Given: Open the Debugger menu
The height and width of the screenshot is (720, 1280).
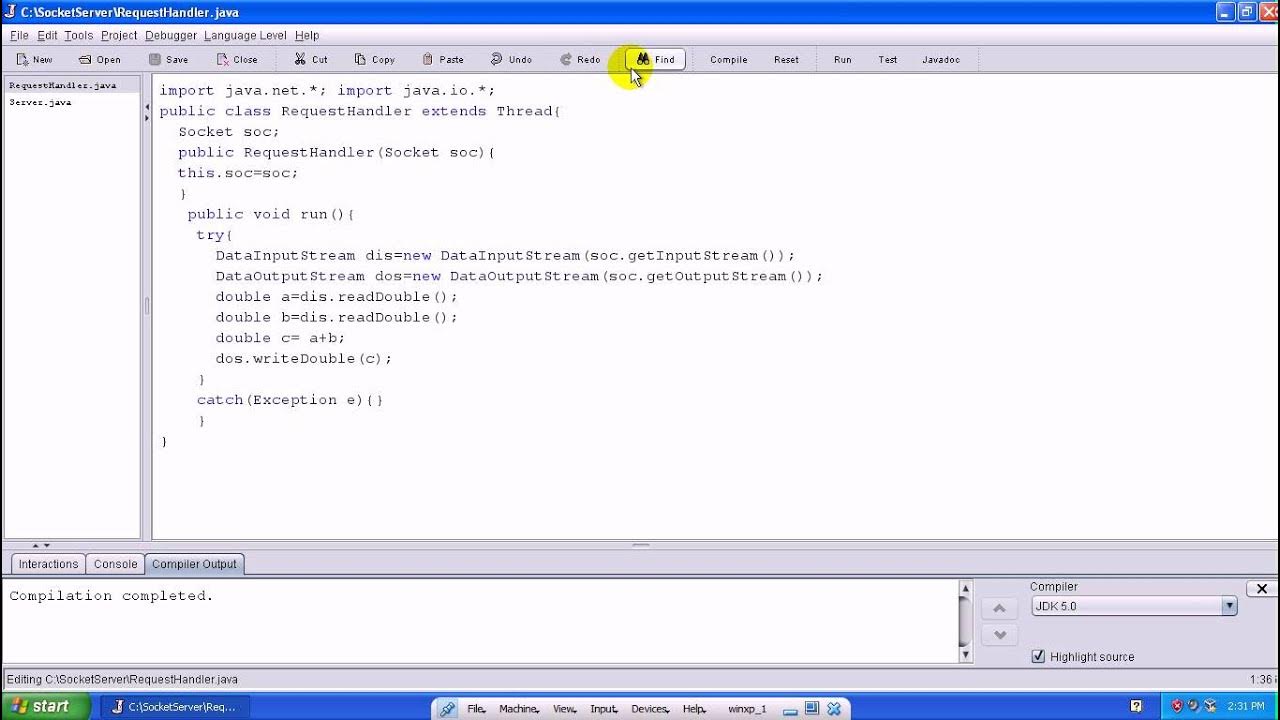Looking at the screenshot, I should (171, 35).
